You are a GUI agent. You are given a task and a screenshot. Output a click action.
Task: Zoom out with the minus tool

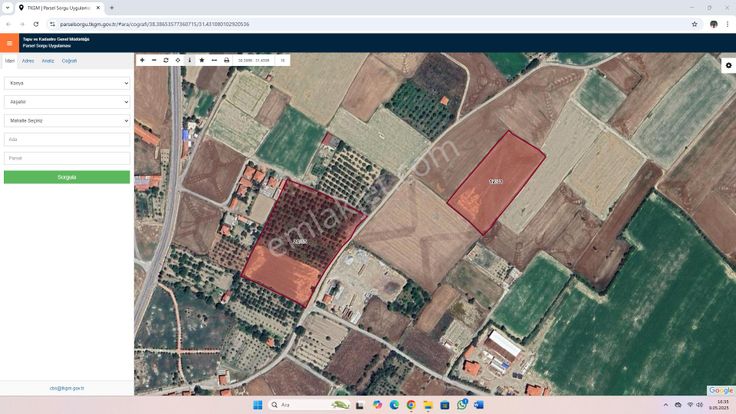tap(154, 60)
